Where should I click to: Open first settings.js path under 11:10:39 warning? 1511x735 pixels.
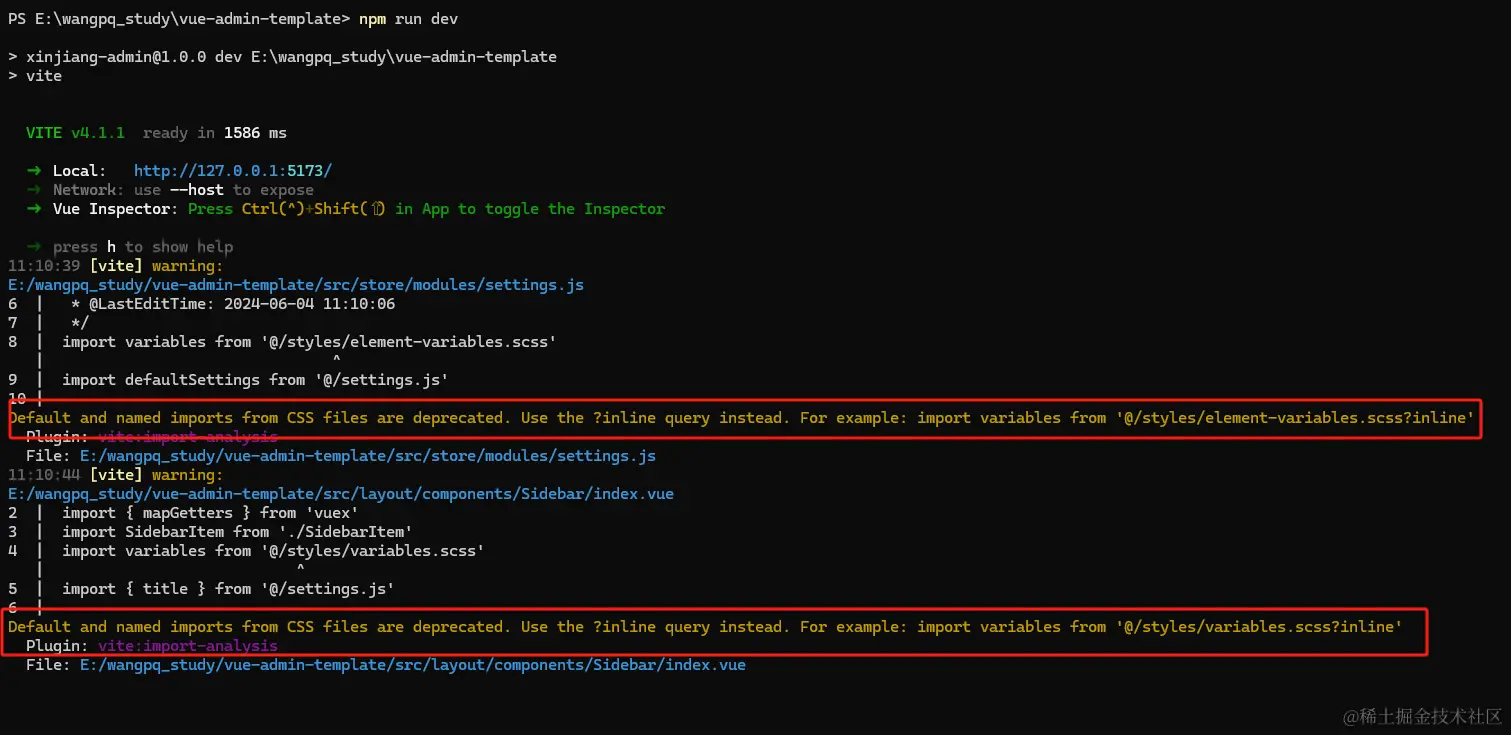(x=296, y=285)
